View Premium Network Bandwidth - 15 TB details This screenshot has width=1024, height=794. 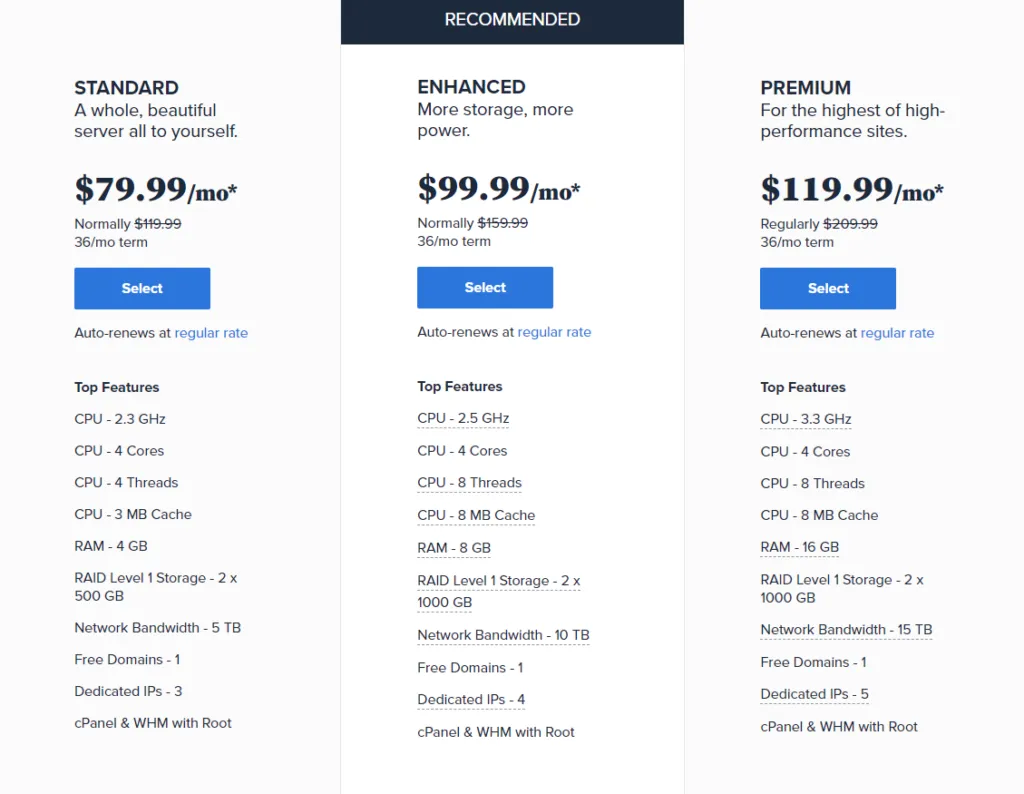pos(846,630)
